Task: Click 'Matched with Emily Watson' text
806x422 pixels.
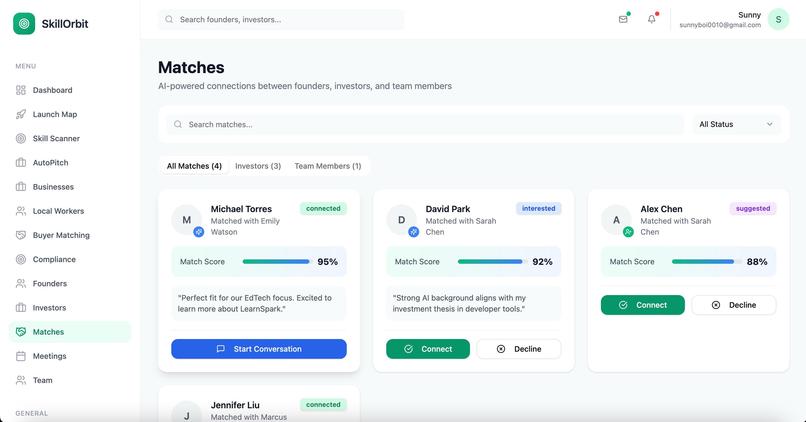Action: pos(245,226)
